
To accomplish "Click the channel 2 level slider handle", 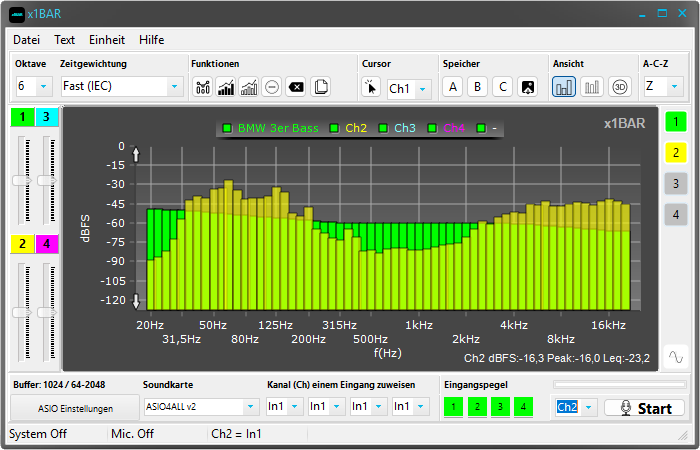I will point(22,312).
